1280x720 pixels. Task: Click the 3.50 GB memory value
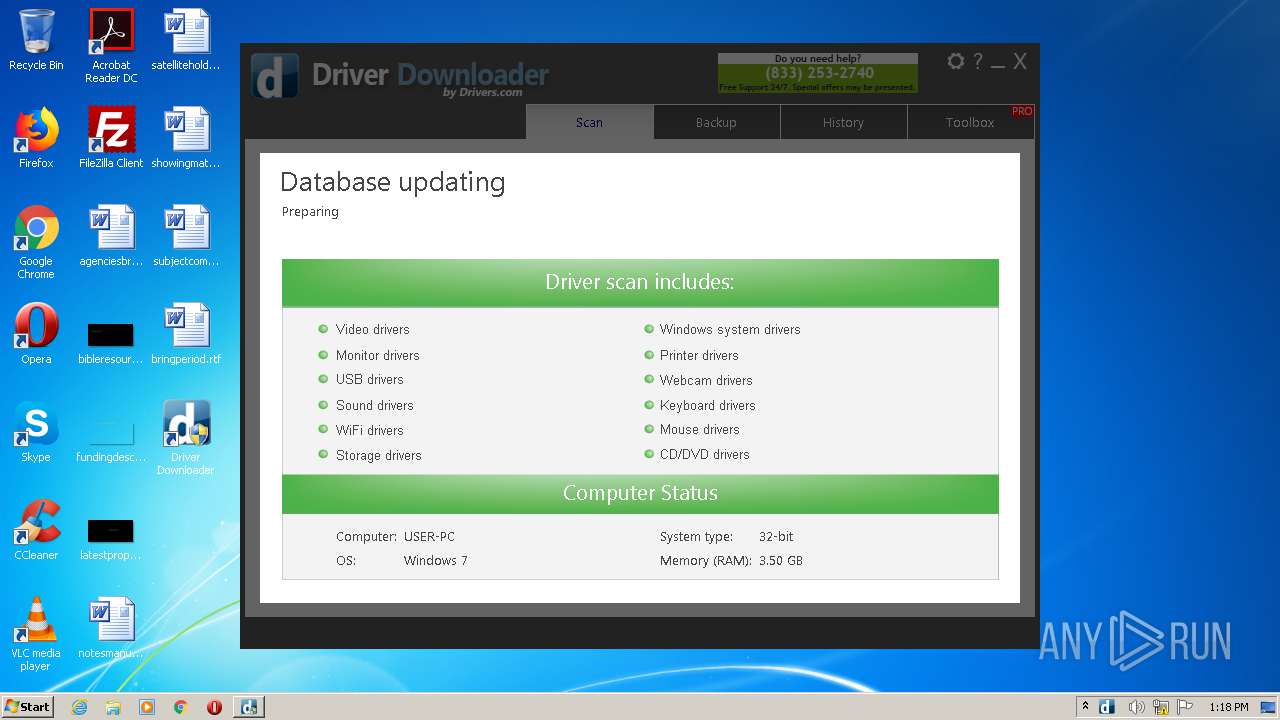(781, 560)
